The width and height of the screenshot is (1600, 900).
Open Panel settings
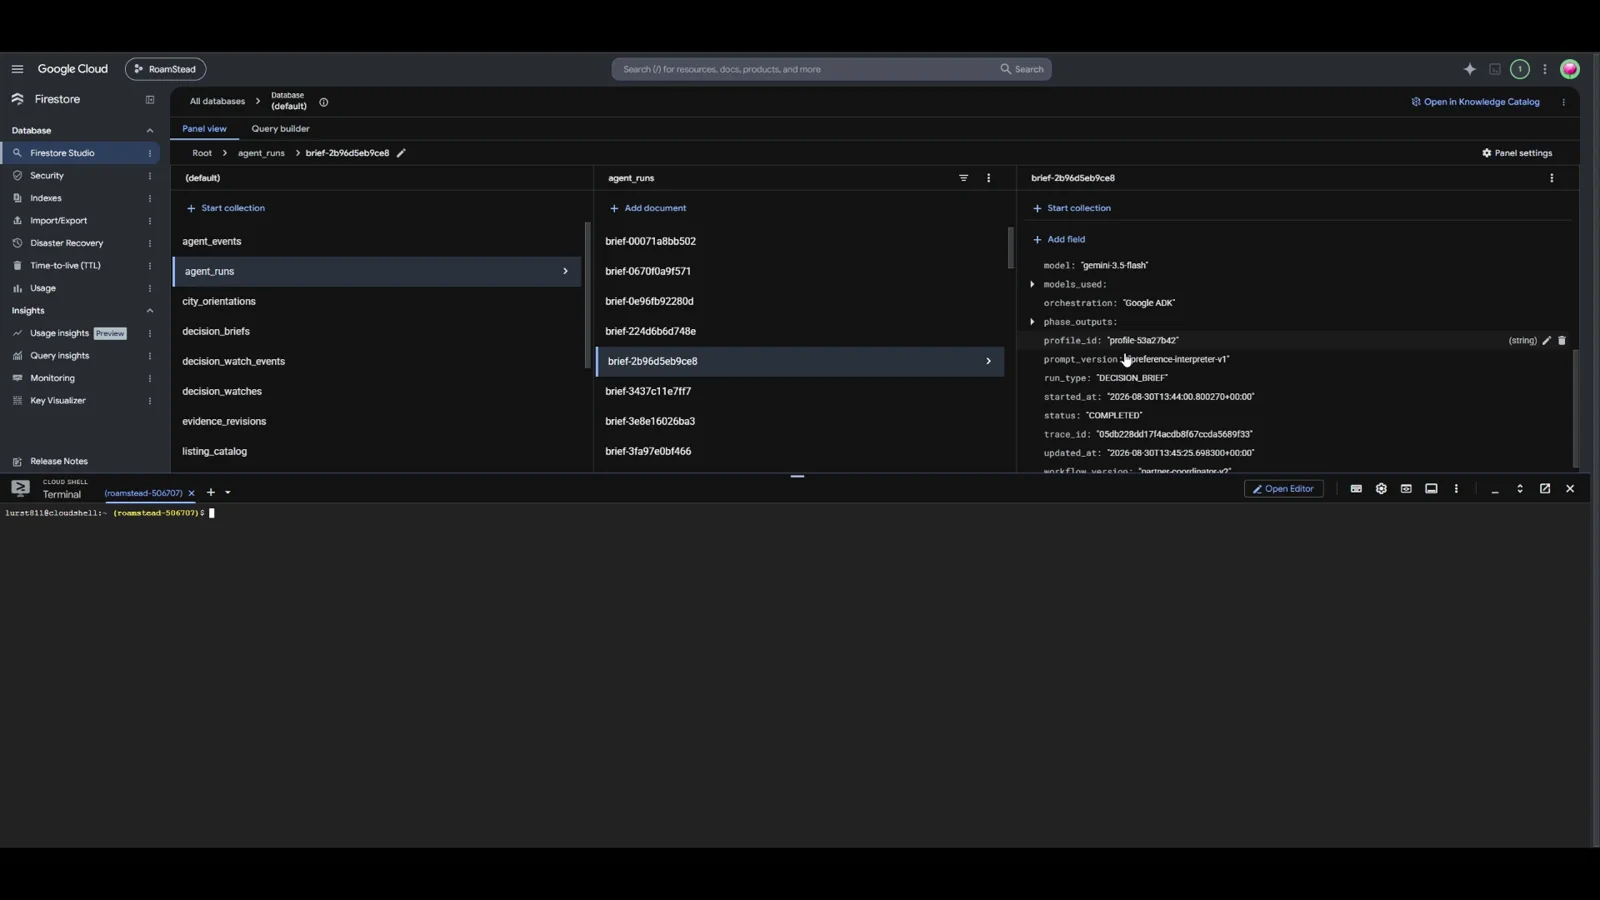pyautogui.click(x=1517, y=153)
